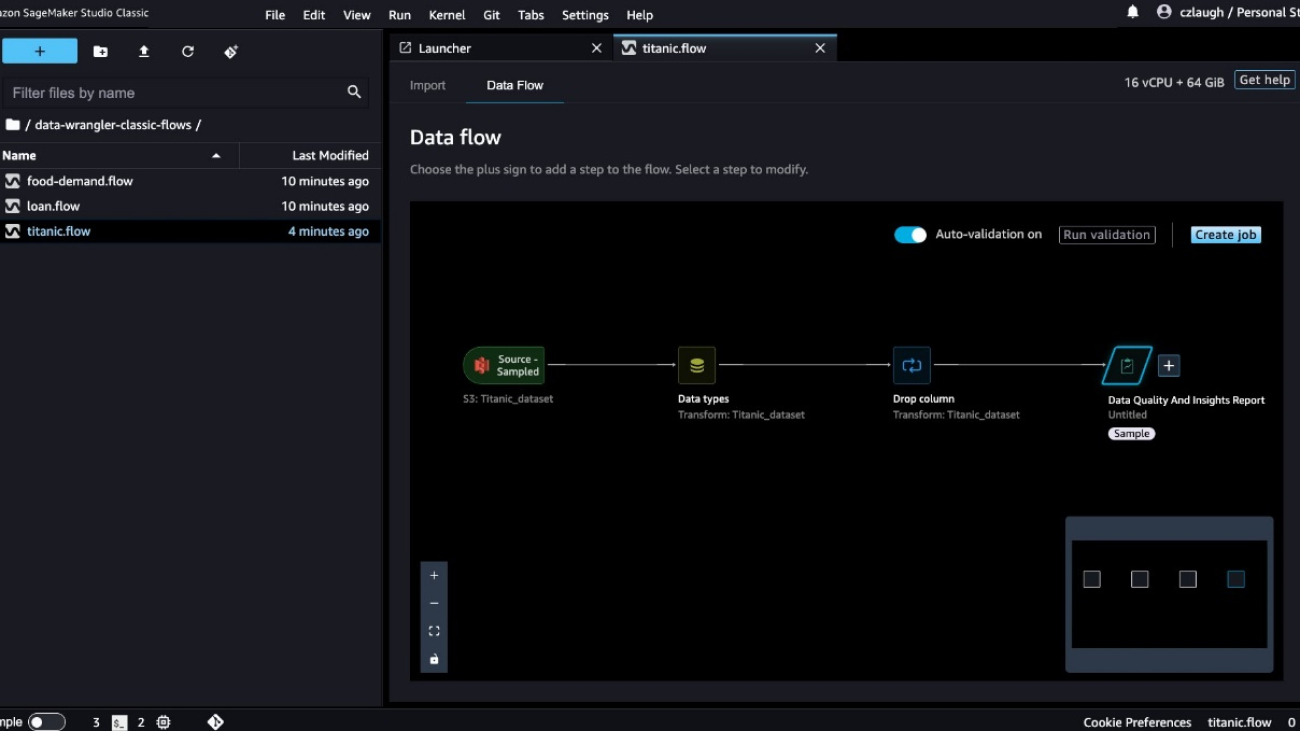This screenshot has height=731, width=1300.
Task: Open the View menu
Action: 357,15
